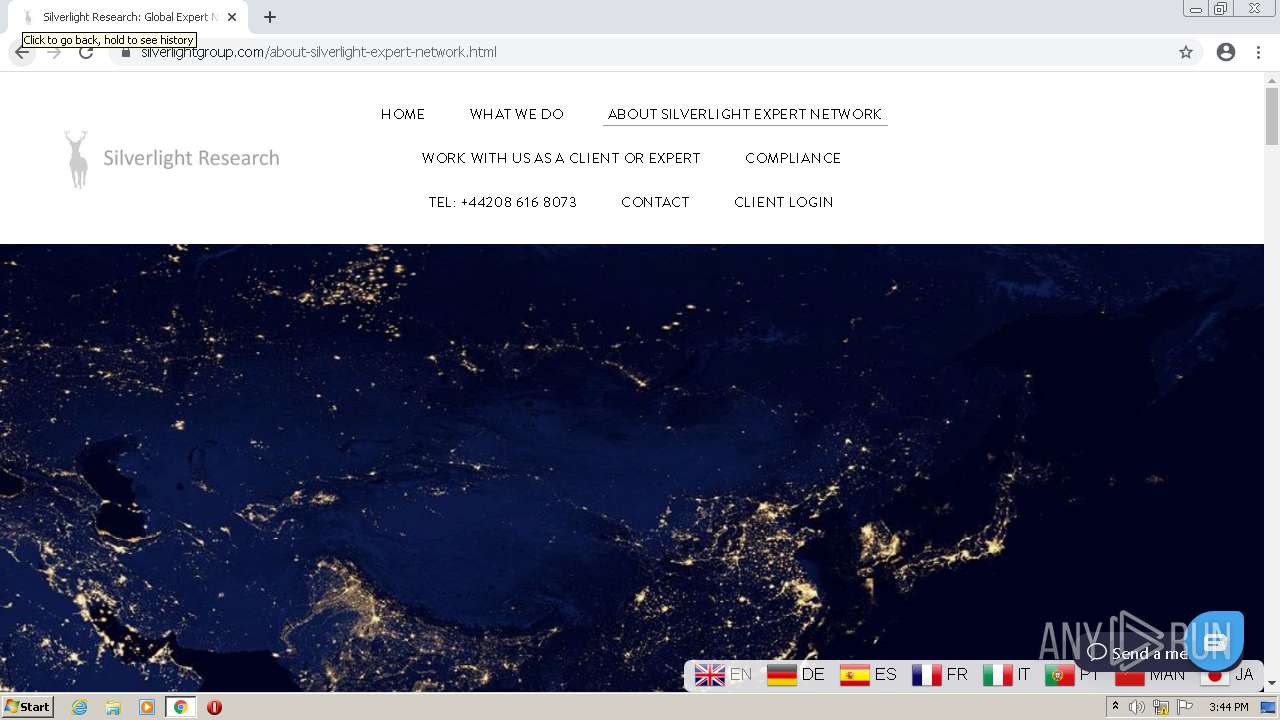The height and width of the screenshot is (720, 1280).
Task: Click the volume speaker tray icon
Action: point(1137,707)
